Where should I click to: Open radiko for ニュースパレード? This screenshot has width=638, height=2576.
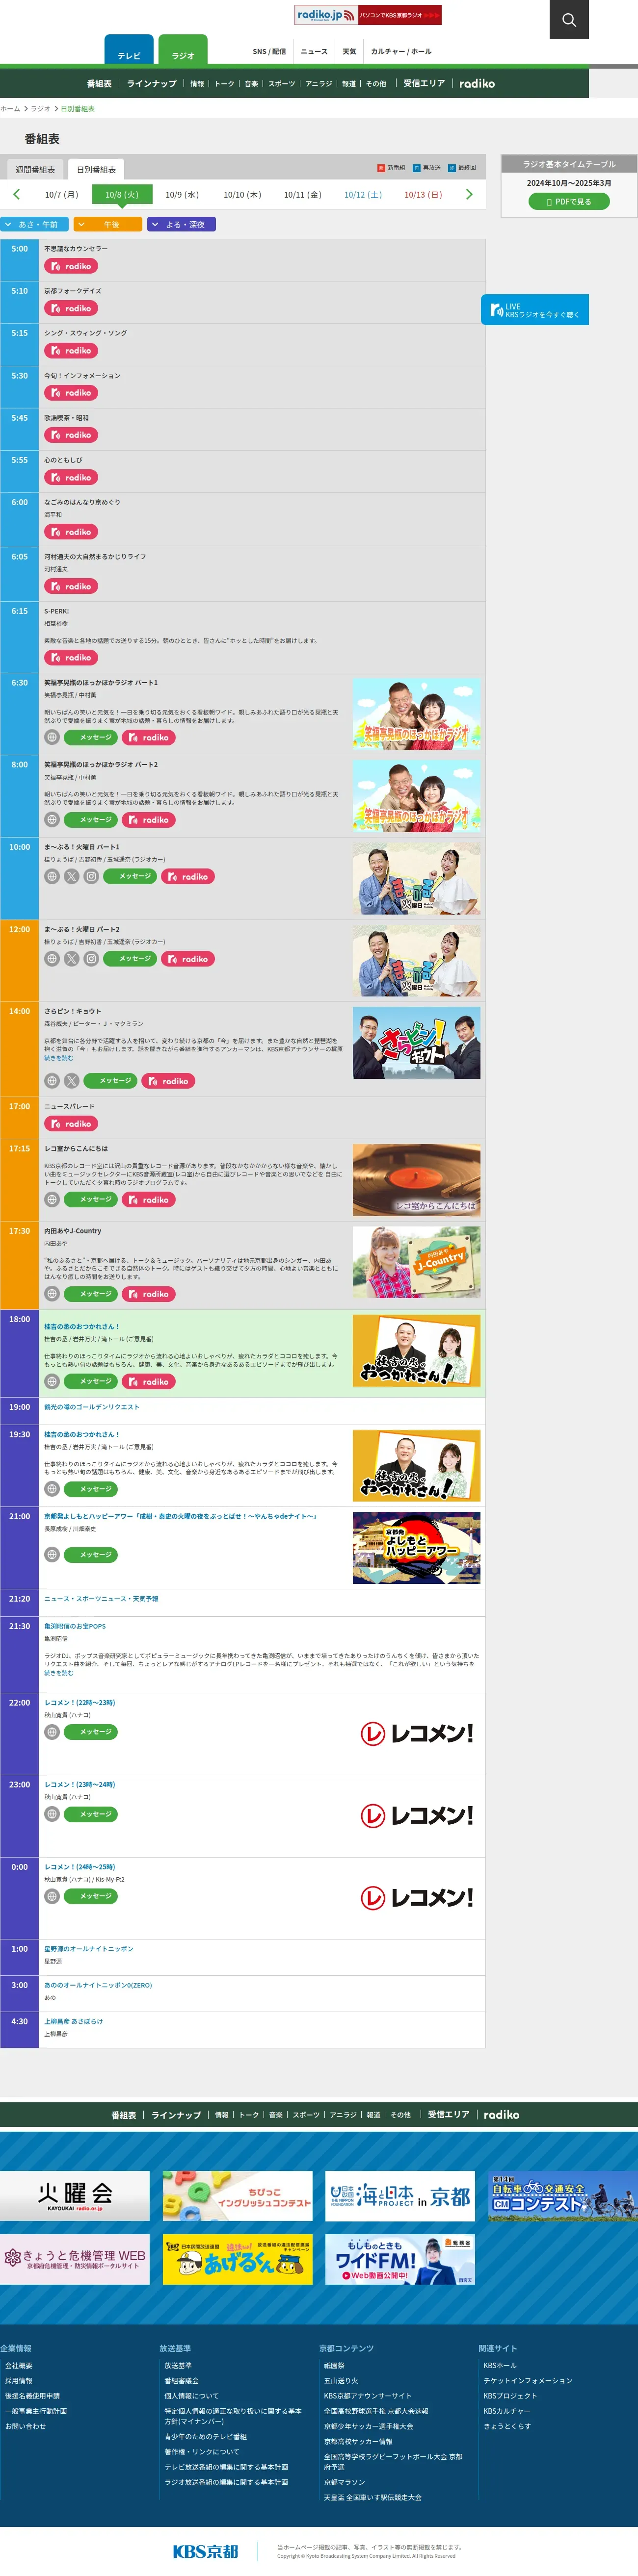coord(71,1124)
